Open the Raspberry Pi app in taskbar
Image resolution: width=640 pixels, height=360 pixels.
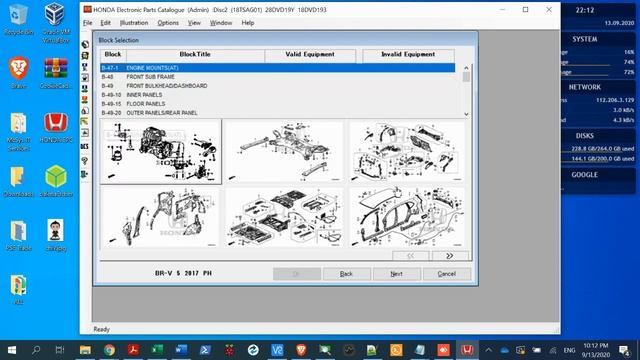[229, 350]
